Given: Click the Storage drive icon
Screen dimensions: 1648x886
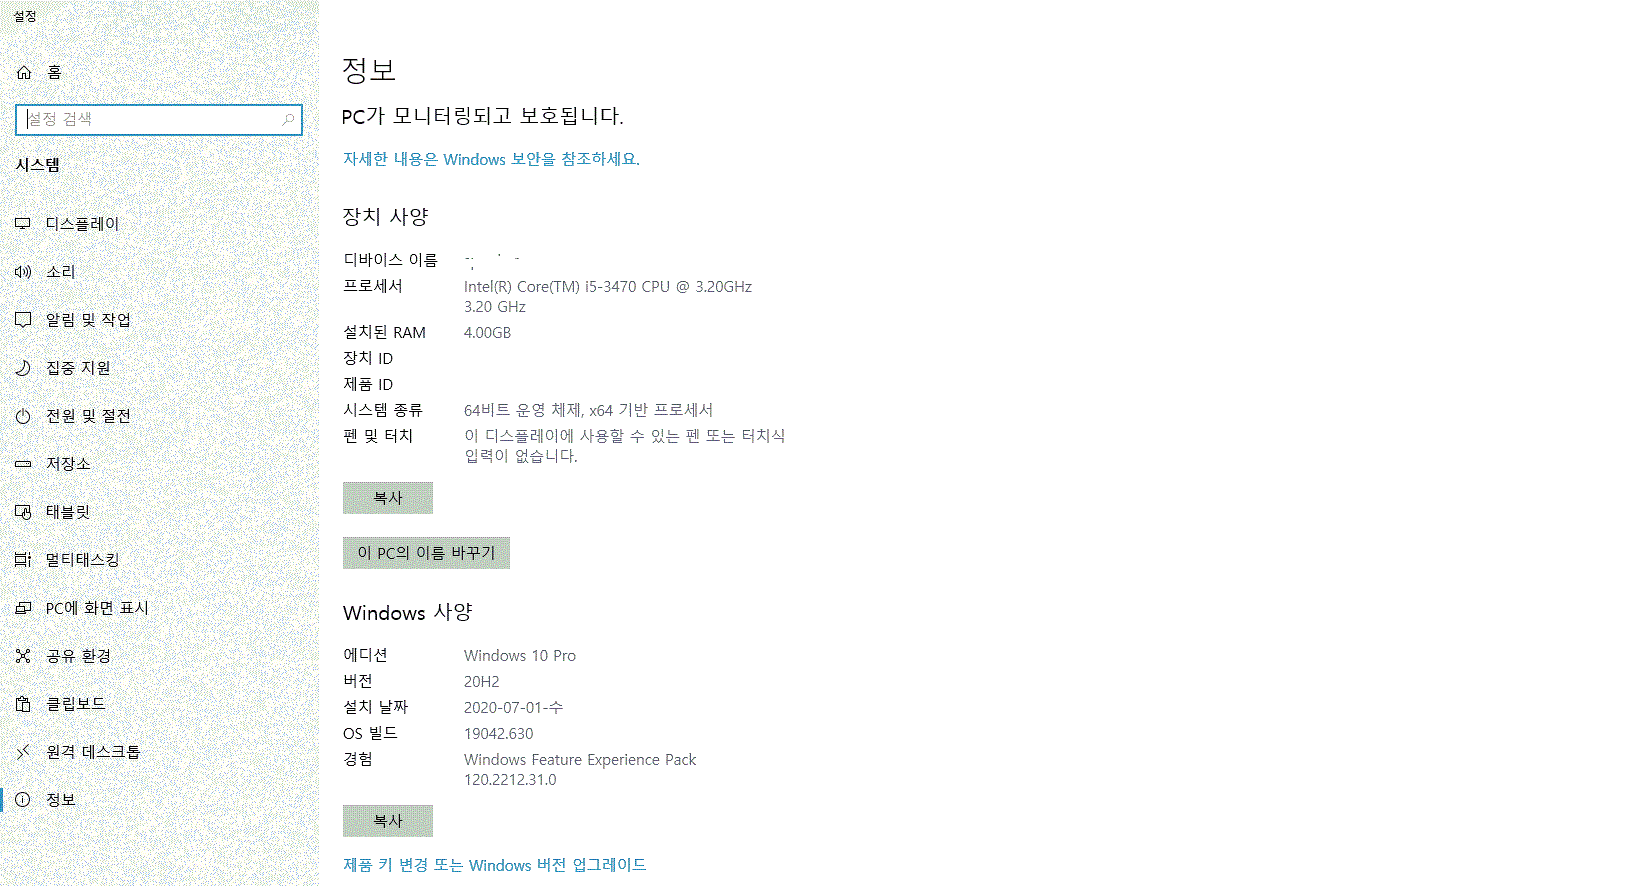Looking at the screenshot, I should (23, 464).
